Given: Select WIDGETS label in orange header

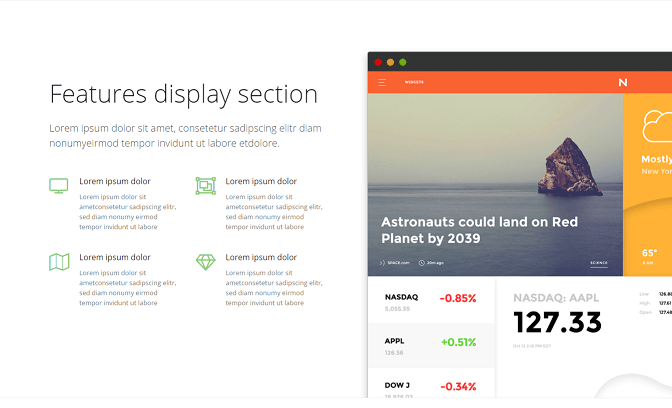Looking at the screenshot, I should click(x=414, y=82).
